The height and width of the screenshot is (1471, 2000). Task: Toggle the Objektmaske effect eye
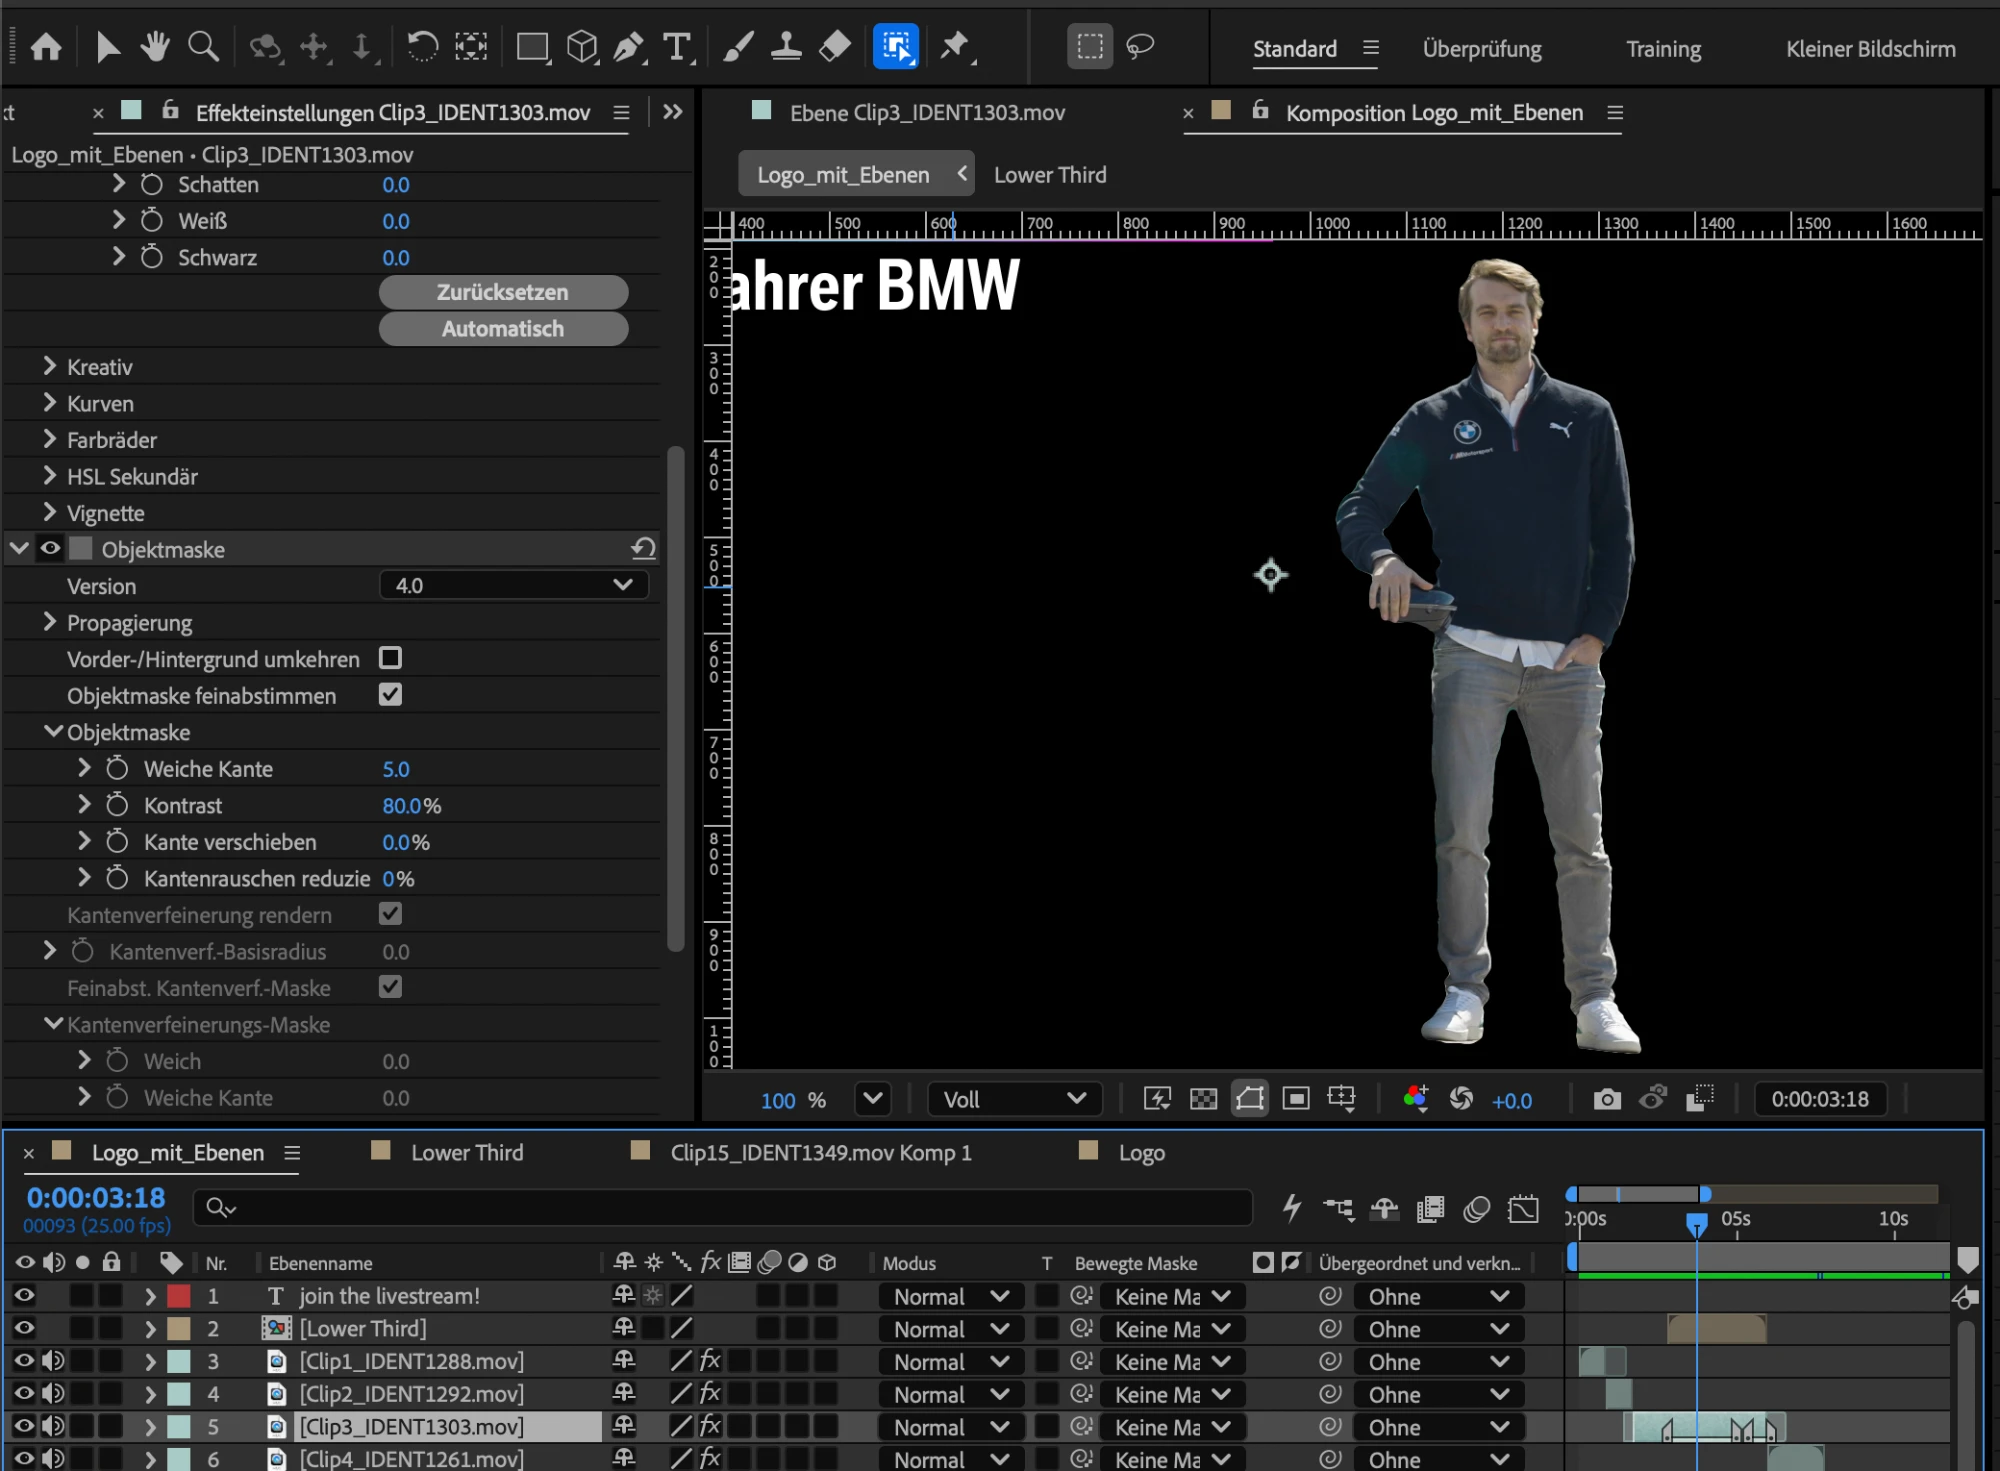point(50,548)
